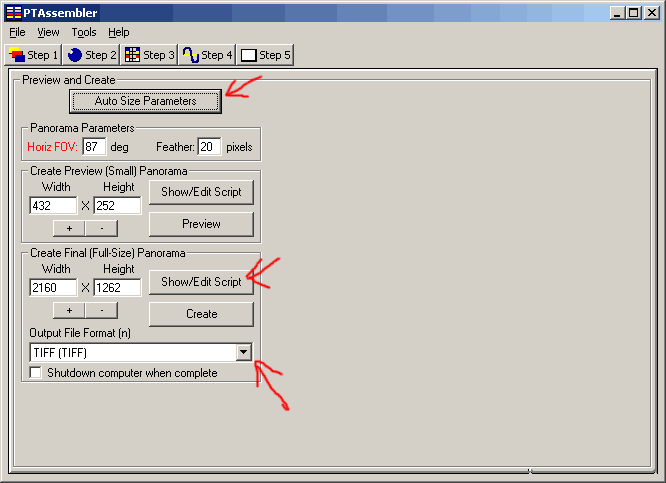Enable Shutdown computer when complete checkbox
The image size is (666, 483).
pyautogui.click(x=37, y=373)
